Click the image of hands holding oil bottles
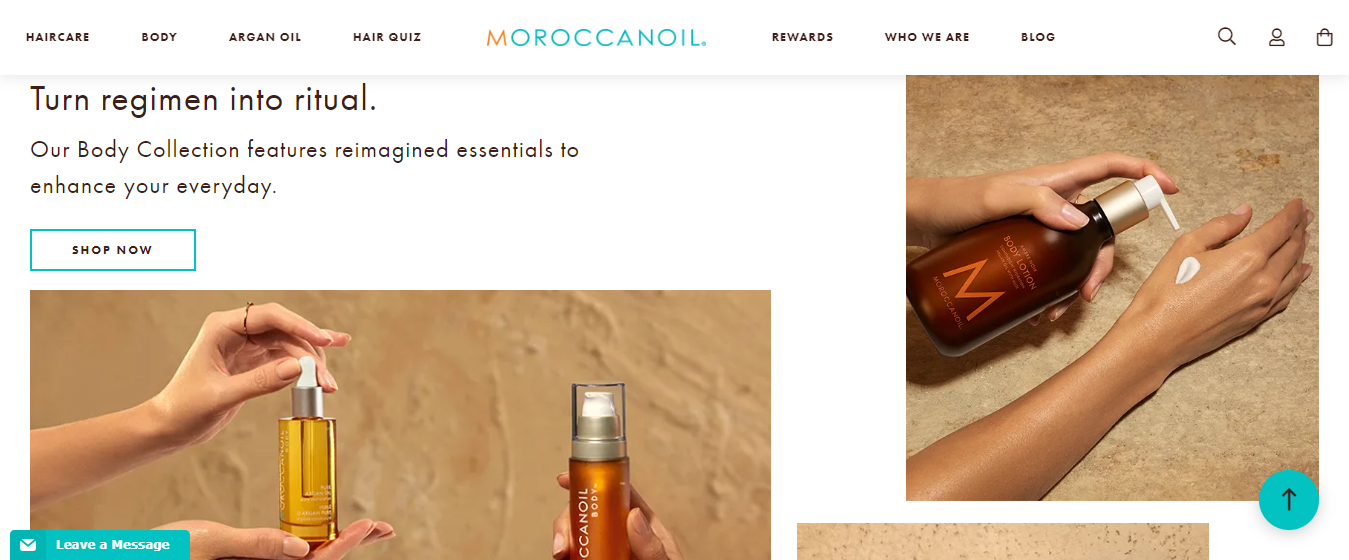The image size is (1349, 560). pyautogui.click(x=400, y=425)
